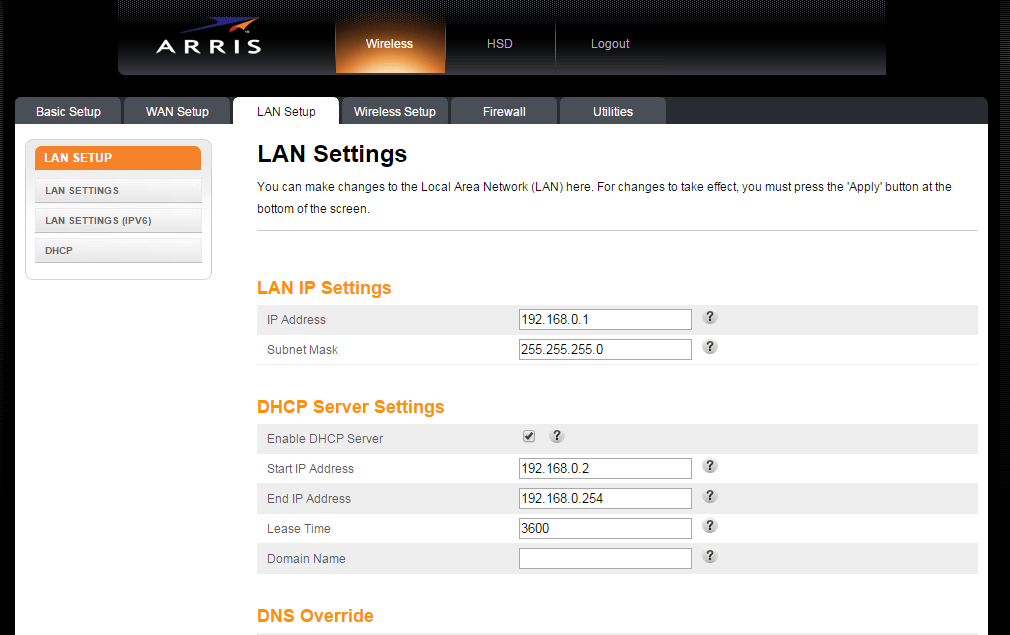The height and width of the screenshot is (635, 1010).
Task: Switch to the Basic Setup tab
Action: tap(68, 112)
